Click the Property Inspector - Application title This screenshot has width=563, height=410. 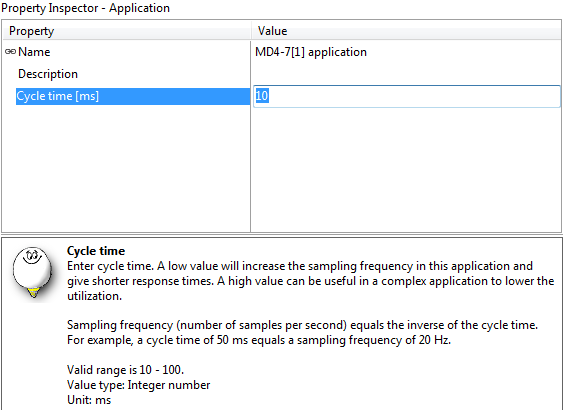85,8
